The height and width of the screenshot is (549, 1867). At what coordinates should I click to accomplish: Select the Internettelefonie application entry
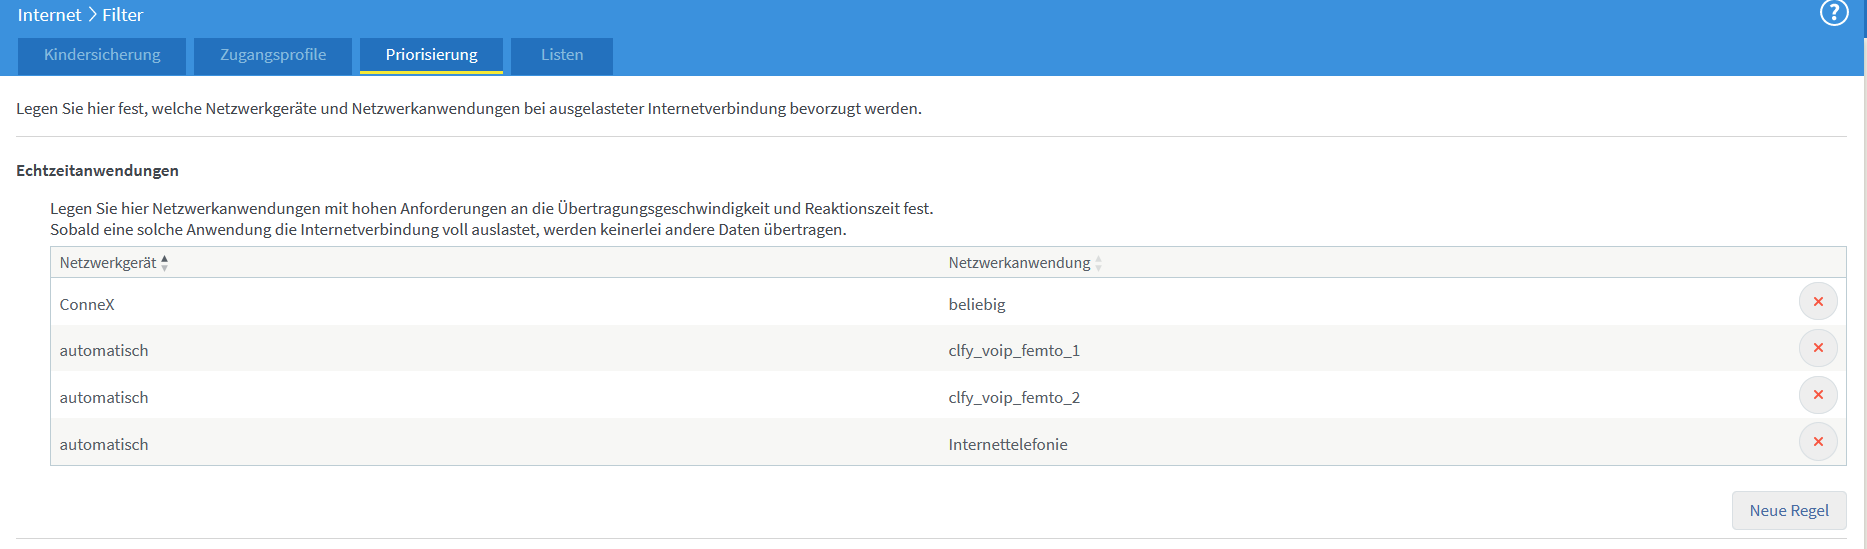point(1008,444)
